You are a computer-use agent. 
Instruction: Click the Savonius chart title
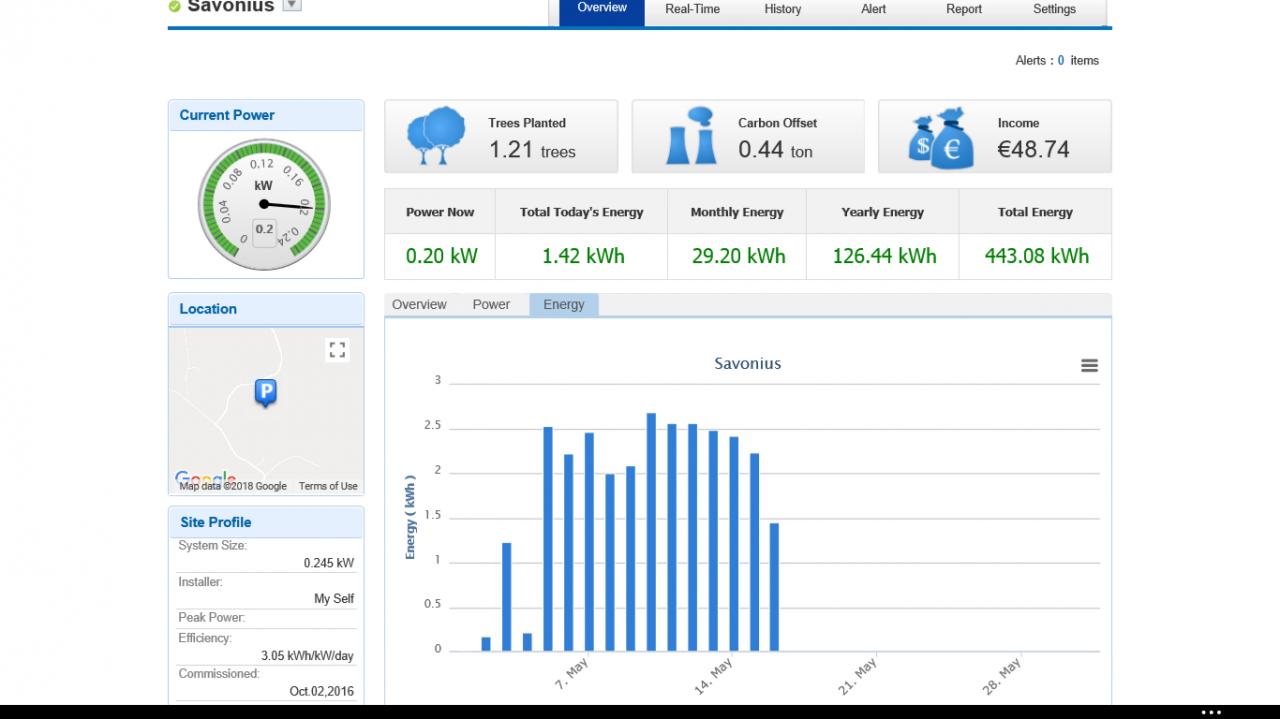pyautogui.click(x=748, y=364)
